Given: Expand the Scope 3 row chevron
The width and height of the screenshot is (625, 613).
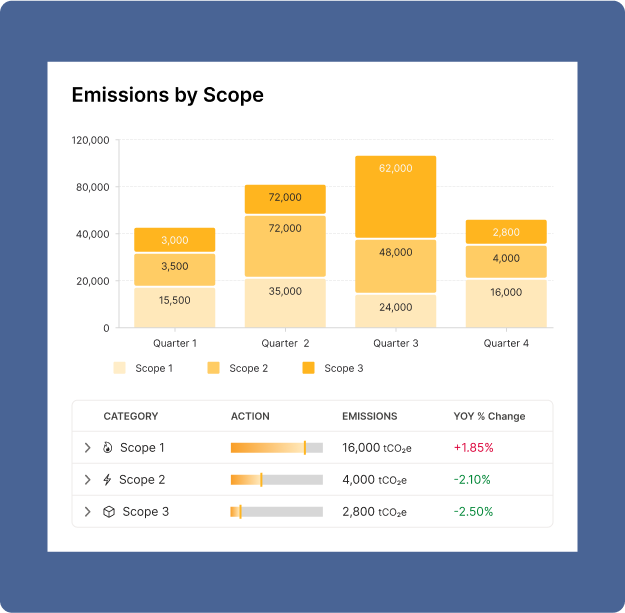Looking at the screenshot, I should pos(87,512).
